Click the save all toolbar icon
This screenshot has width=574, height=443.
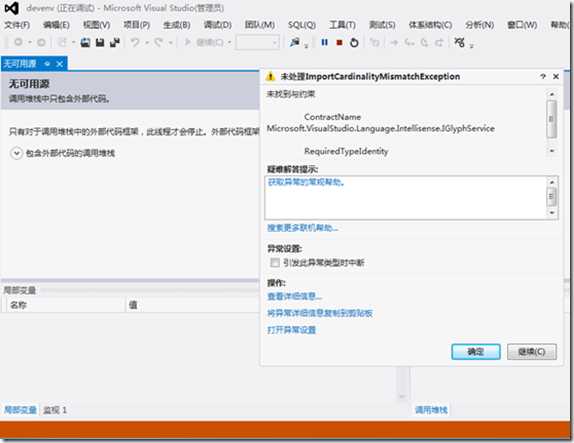[115, 42]
